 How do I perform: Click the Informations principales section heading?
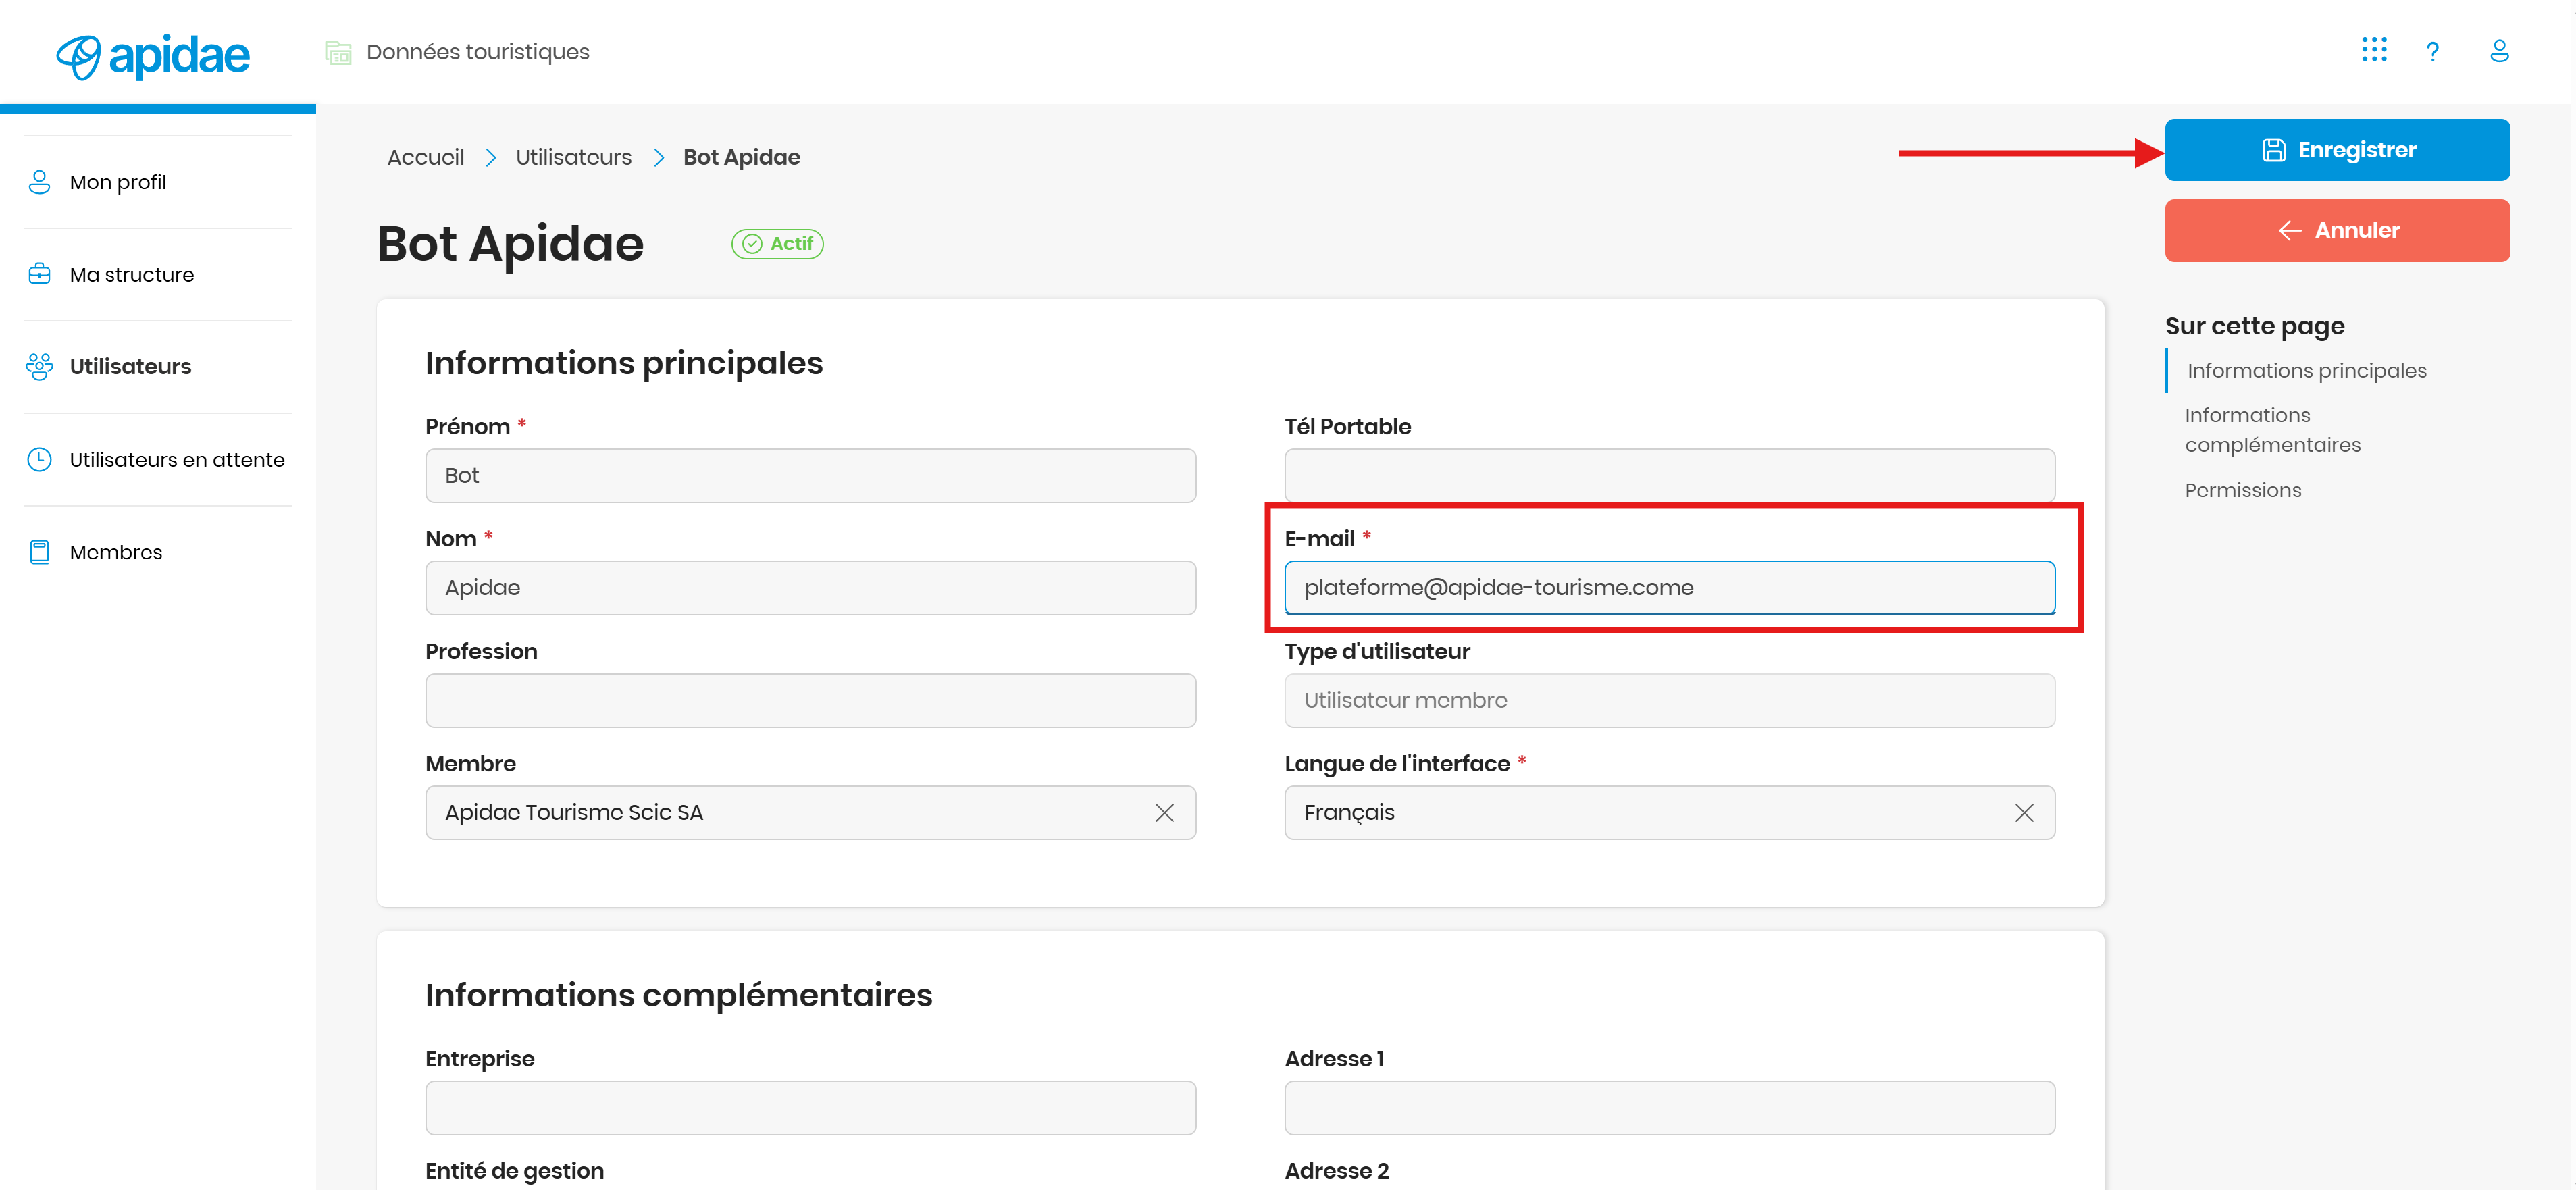tap(624, 363)
